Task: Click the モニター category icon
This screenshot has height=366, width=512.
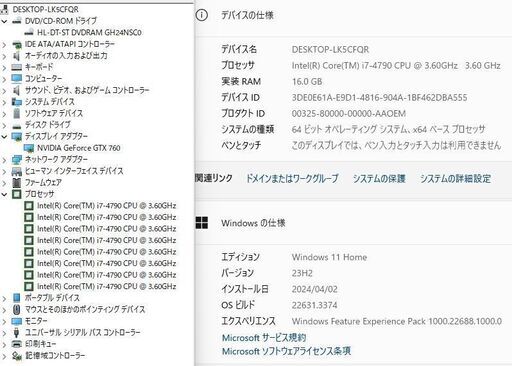Action: pos(17,321)
